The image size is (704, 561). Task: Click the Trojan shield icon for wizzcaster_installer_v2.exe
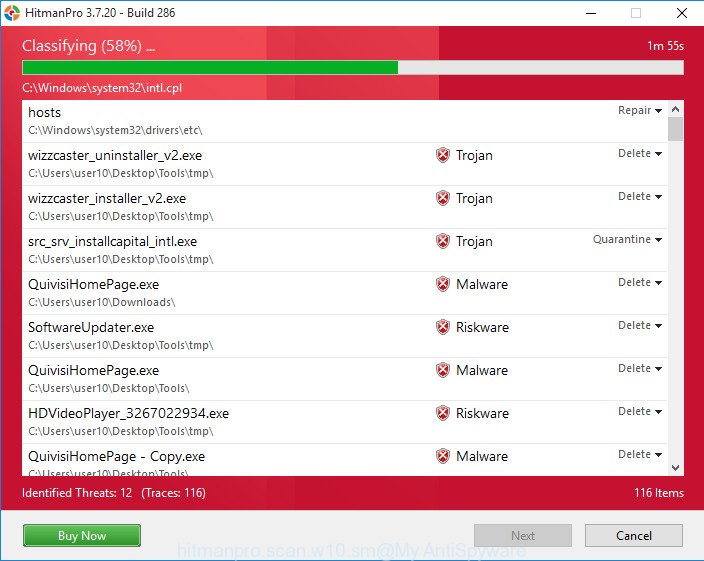coord(443,198)
